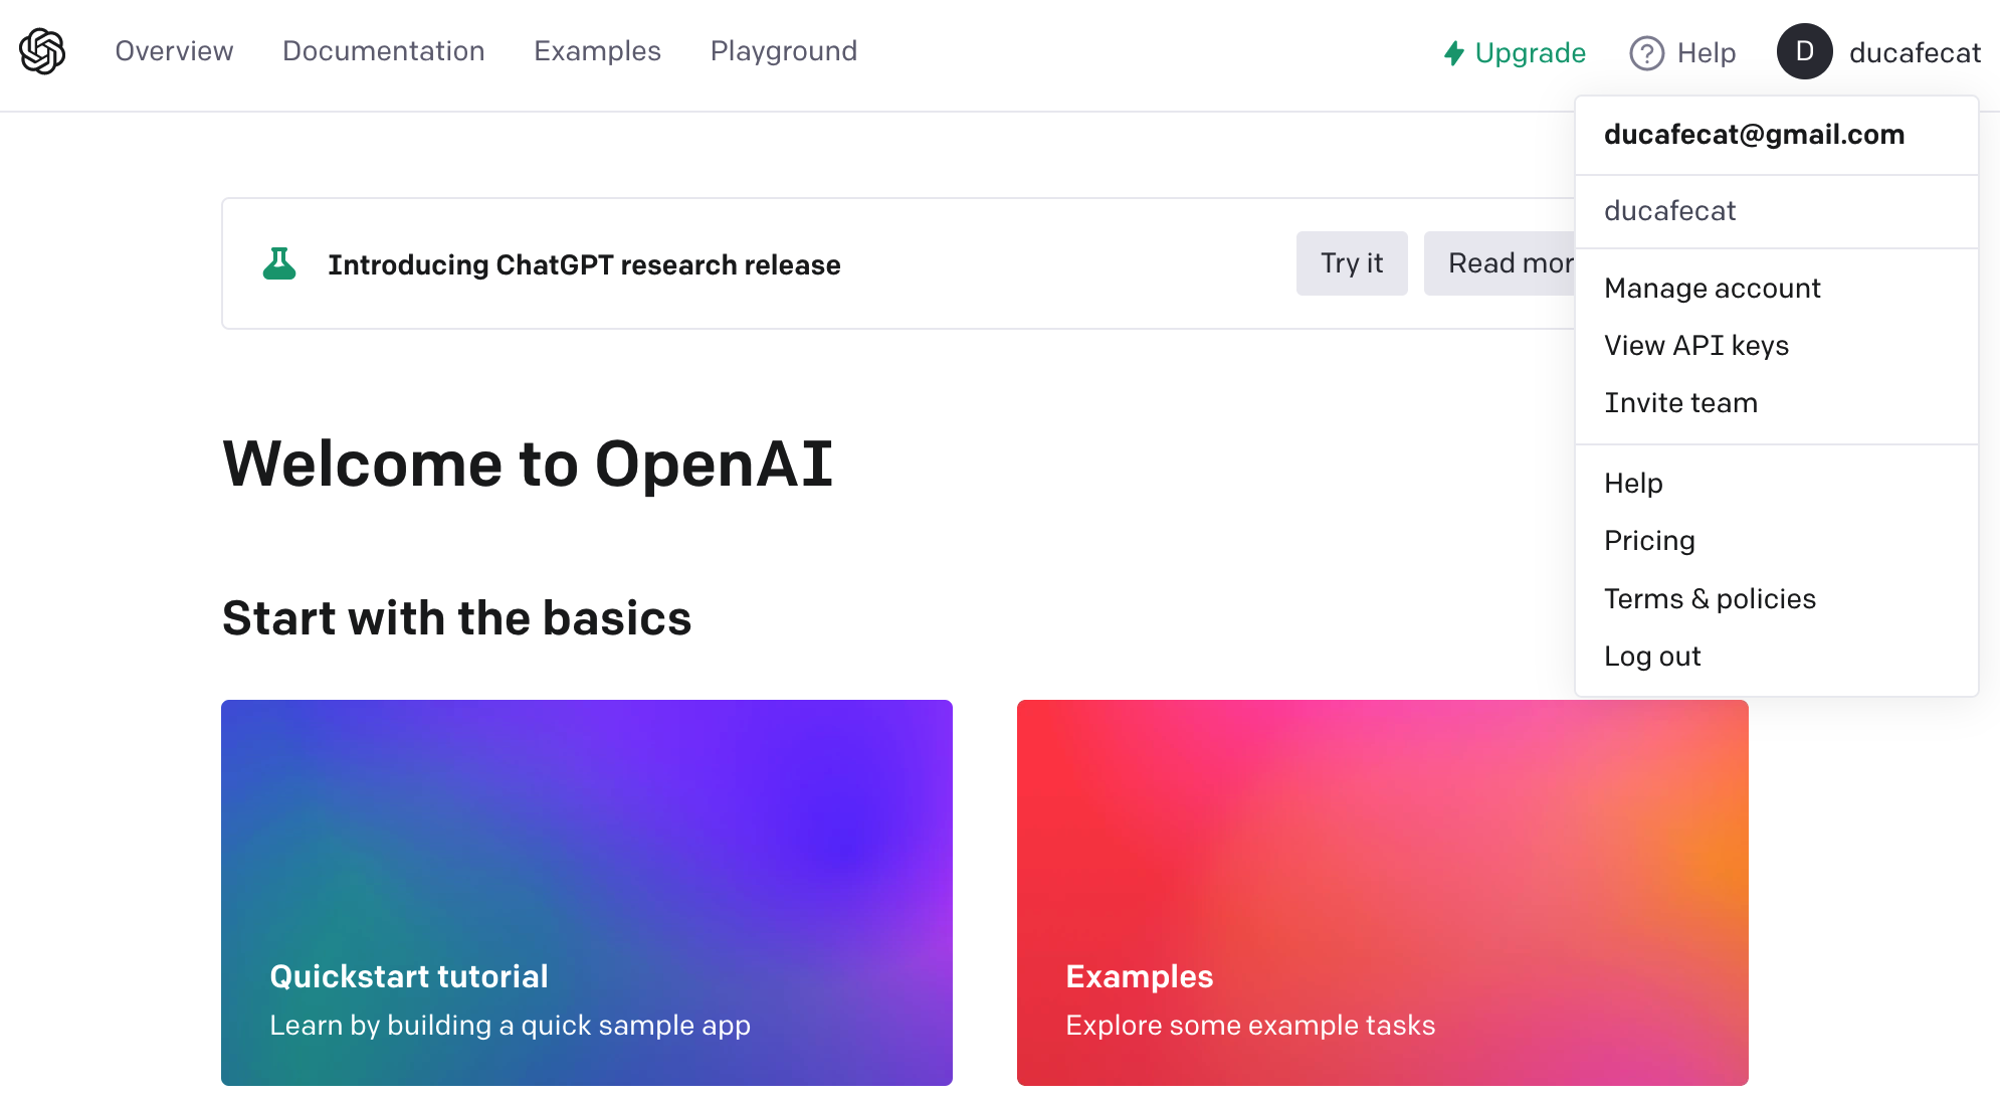2000x1102 pixels.
Task: Open Help from the account dropdown menu
Action: (x=1776, y=483)
